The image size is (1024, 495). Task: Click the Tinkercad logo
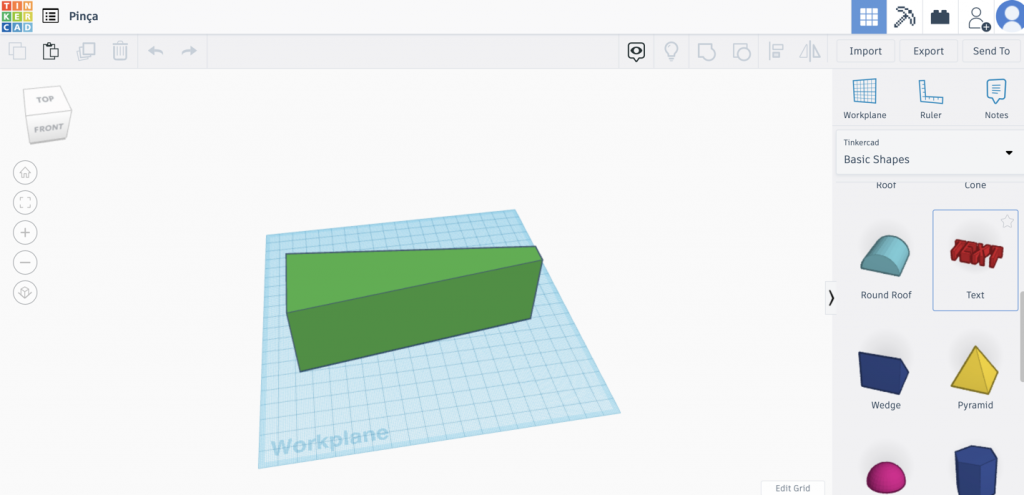(17, 16)
